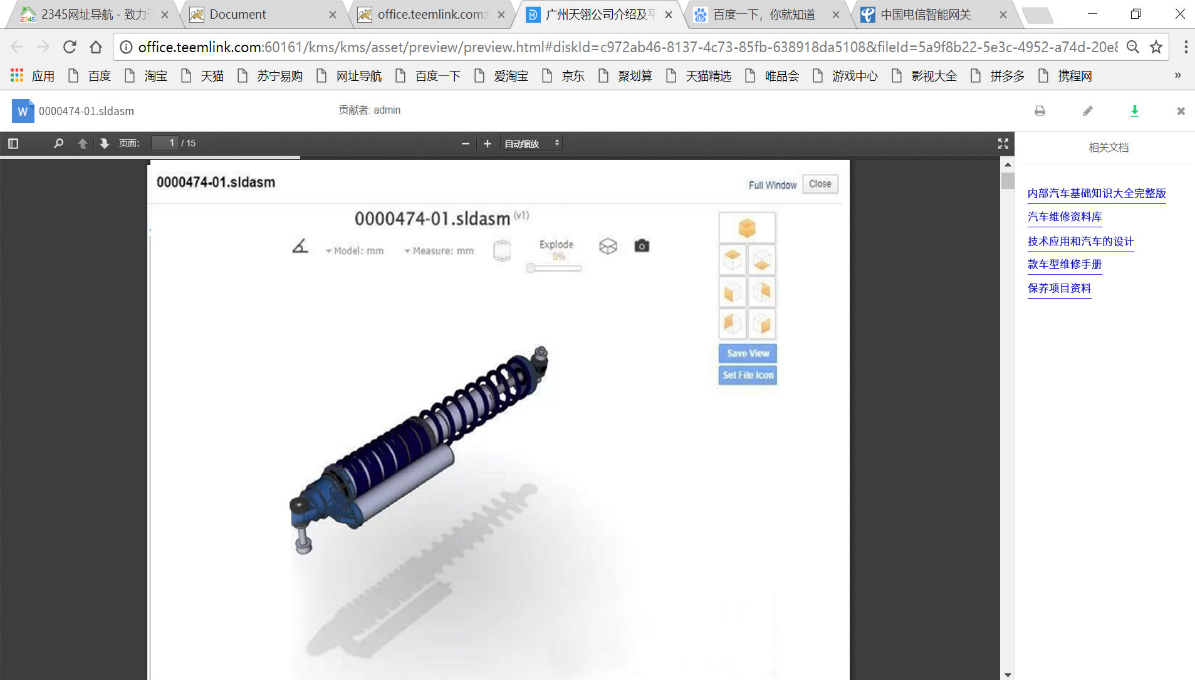Toggle the wireframe cube display mode
Viewport: 1195px width, 680px height.
click(x=608, y=246)
